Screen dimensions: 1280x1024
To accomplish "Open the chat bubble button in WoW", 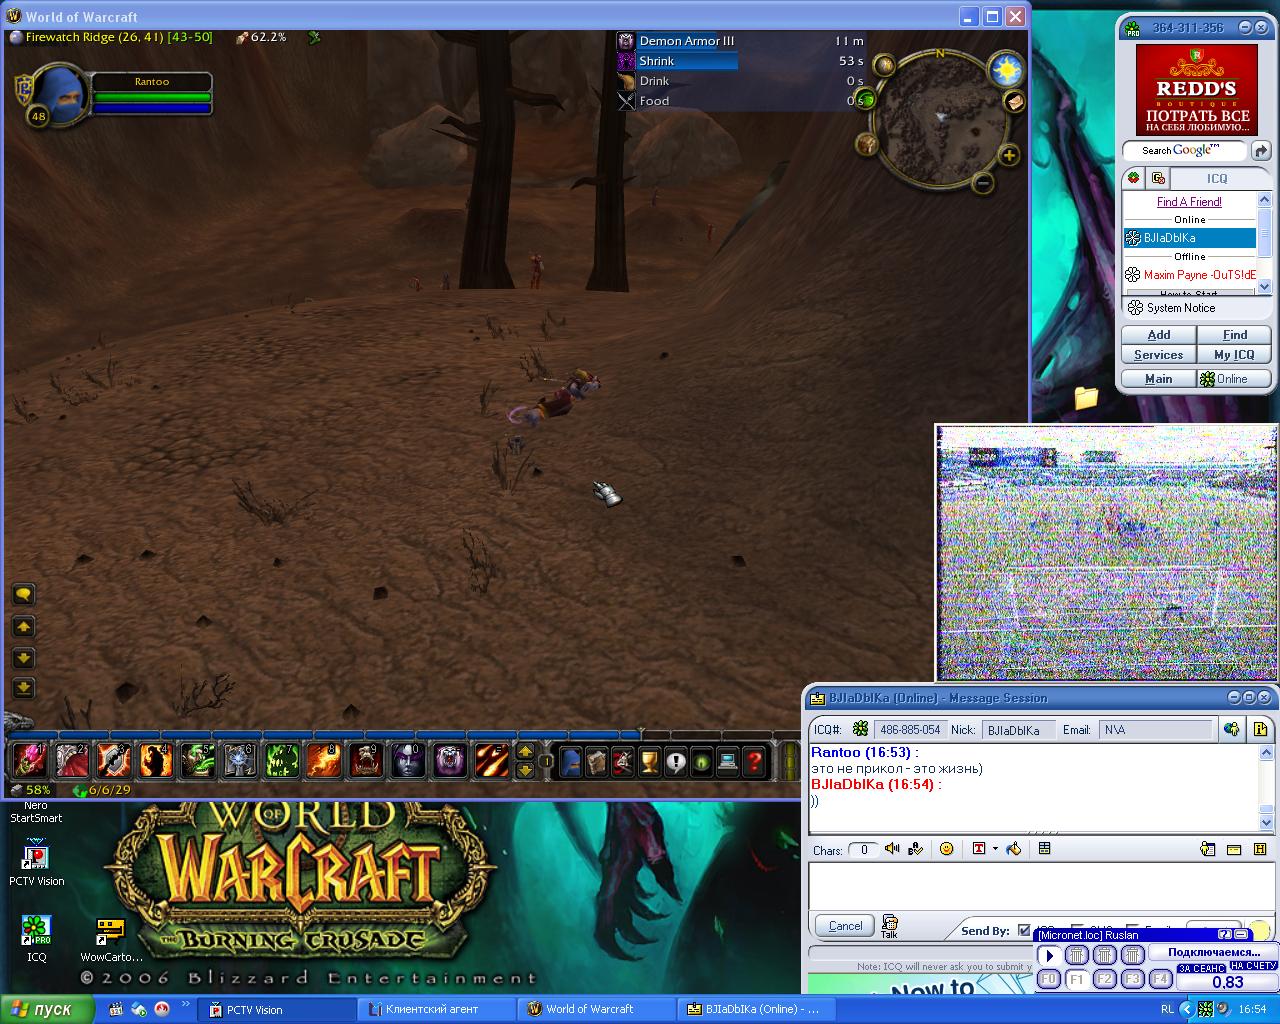I will click(x=23, y=594).
